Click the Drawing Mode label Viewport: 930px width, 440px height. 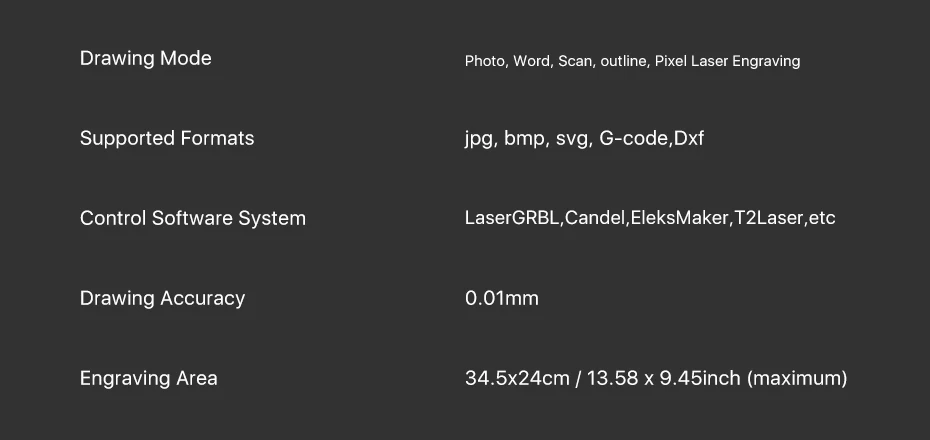[145, 58]
